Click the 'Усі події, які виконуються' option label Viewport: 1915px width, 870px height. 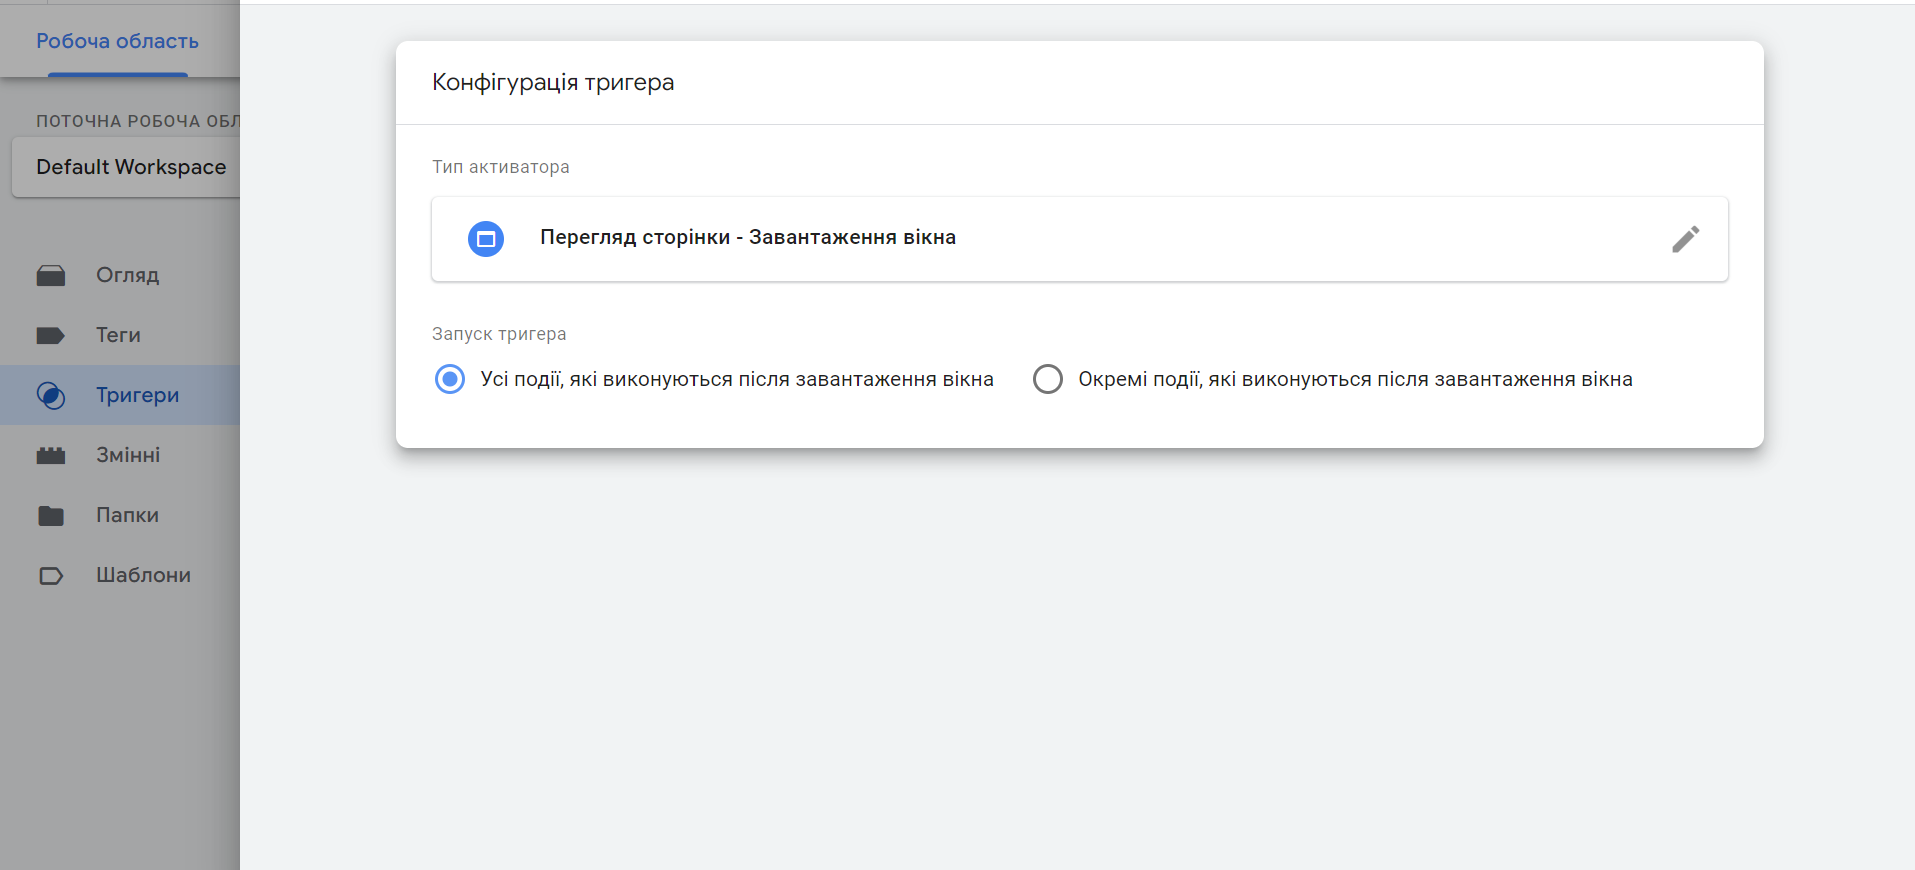737,379
